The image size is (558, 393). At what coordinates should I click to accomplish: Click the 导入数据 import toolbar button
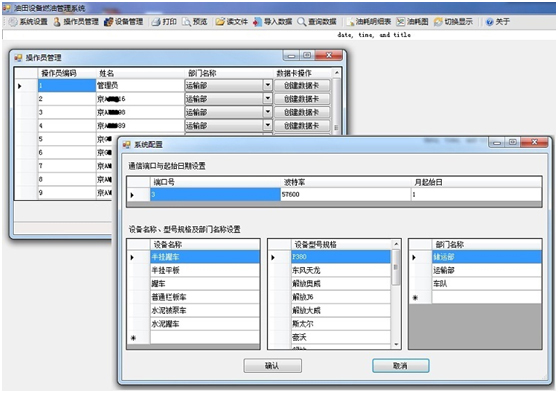pos(273,22)
